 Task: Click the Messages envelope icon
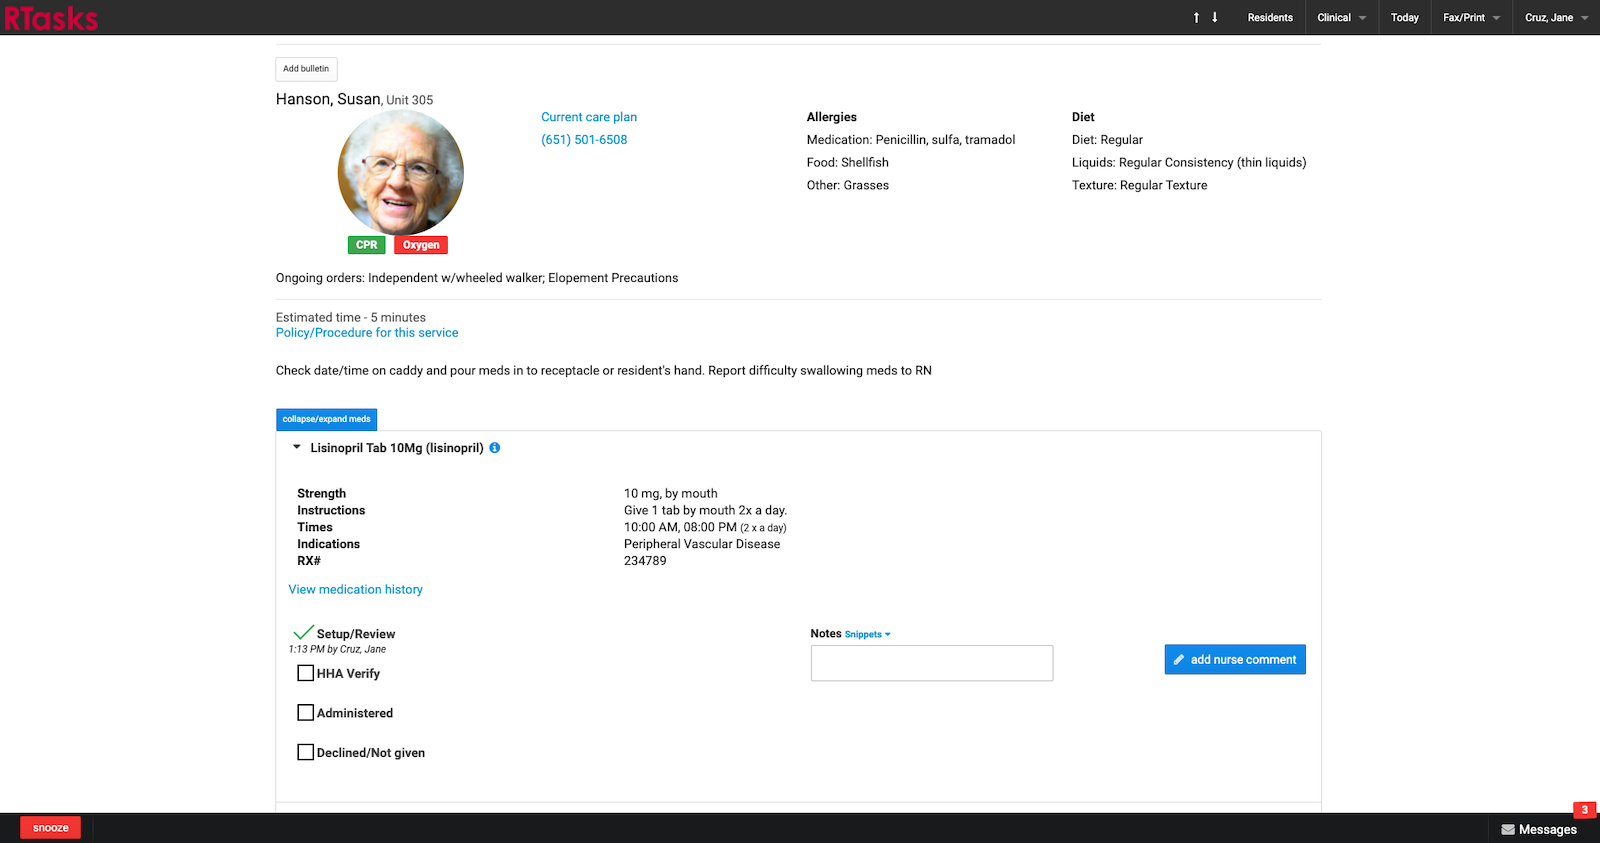[x=1508, y=829]
